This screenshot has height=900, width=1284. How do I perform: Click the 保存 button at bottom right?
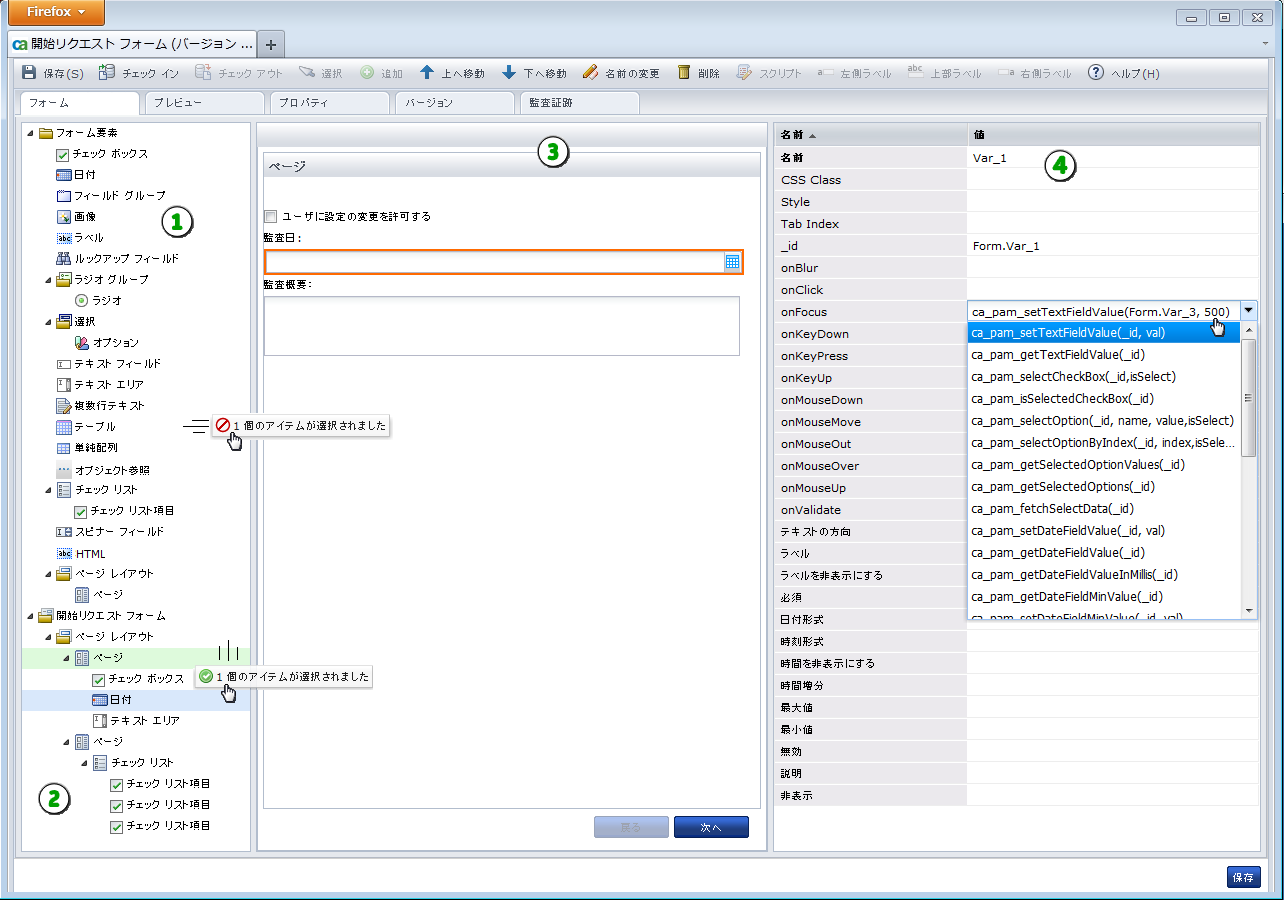click(x=1243, y=877)
